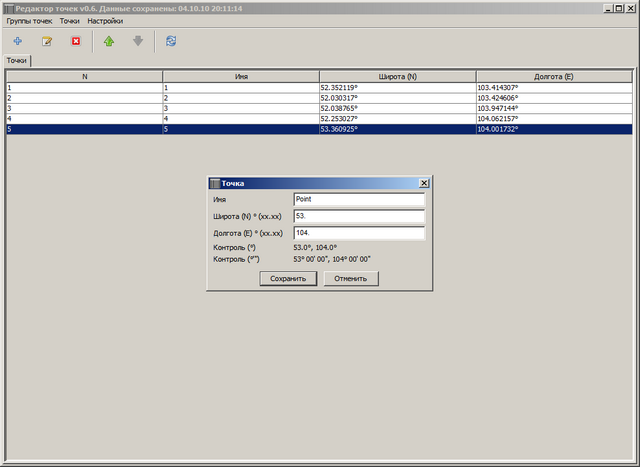The height and width of the screenshot is (467, 640).
Task: Click the green move up arrow
Action: pyautogui.click(x=109, y=41)
